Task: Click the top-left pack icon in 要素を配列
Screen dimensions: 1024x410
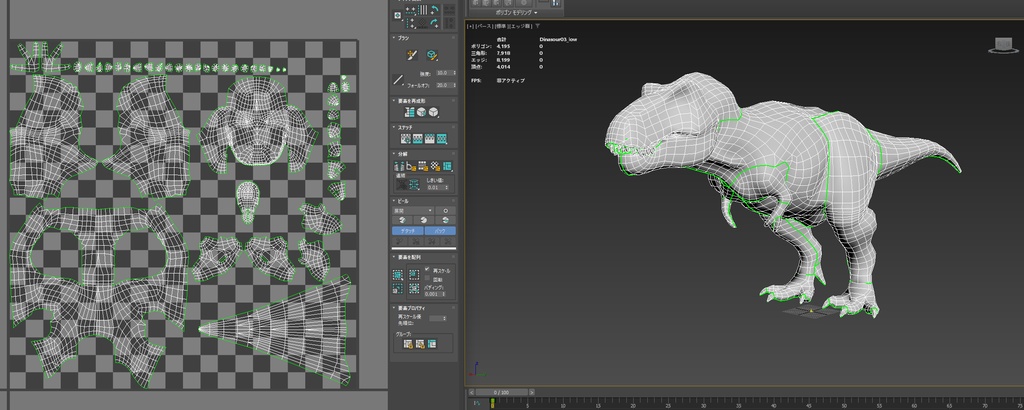Action: pos(399,273)
